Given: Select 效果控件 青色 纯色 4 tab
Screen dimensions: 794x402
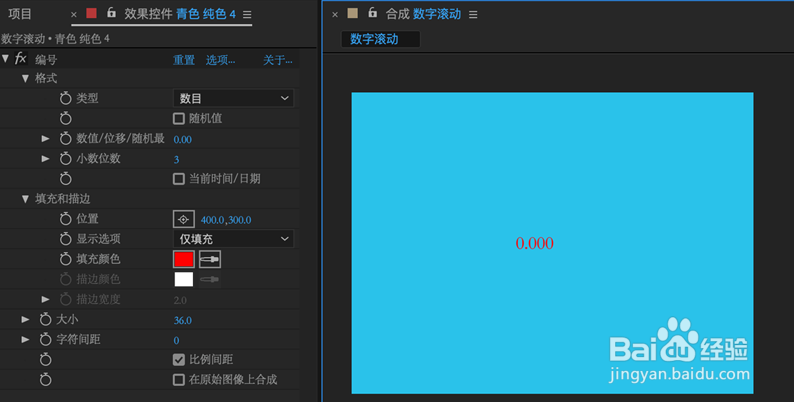Looking at the screenshot, I should 180,14.
